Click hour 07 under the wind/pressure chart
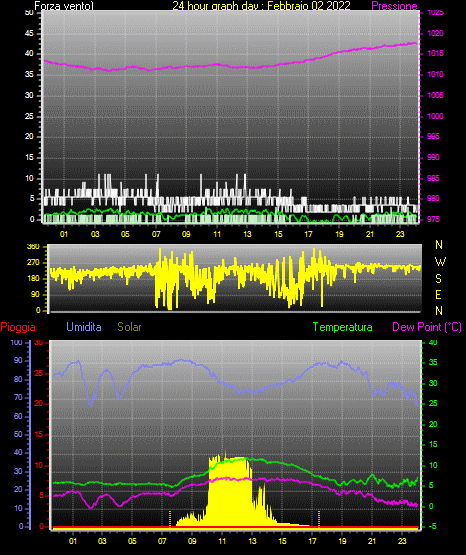The width and height of the screenshot is (466, 555). coord(156,234)
